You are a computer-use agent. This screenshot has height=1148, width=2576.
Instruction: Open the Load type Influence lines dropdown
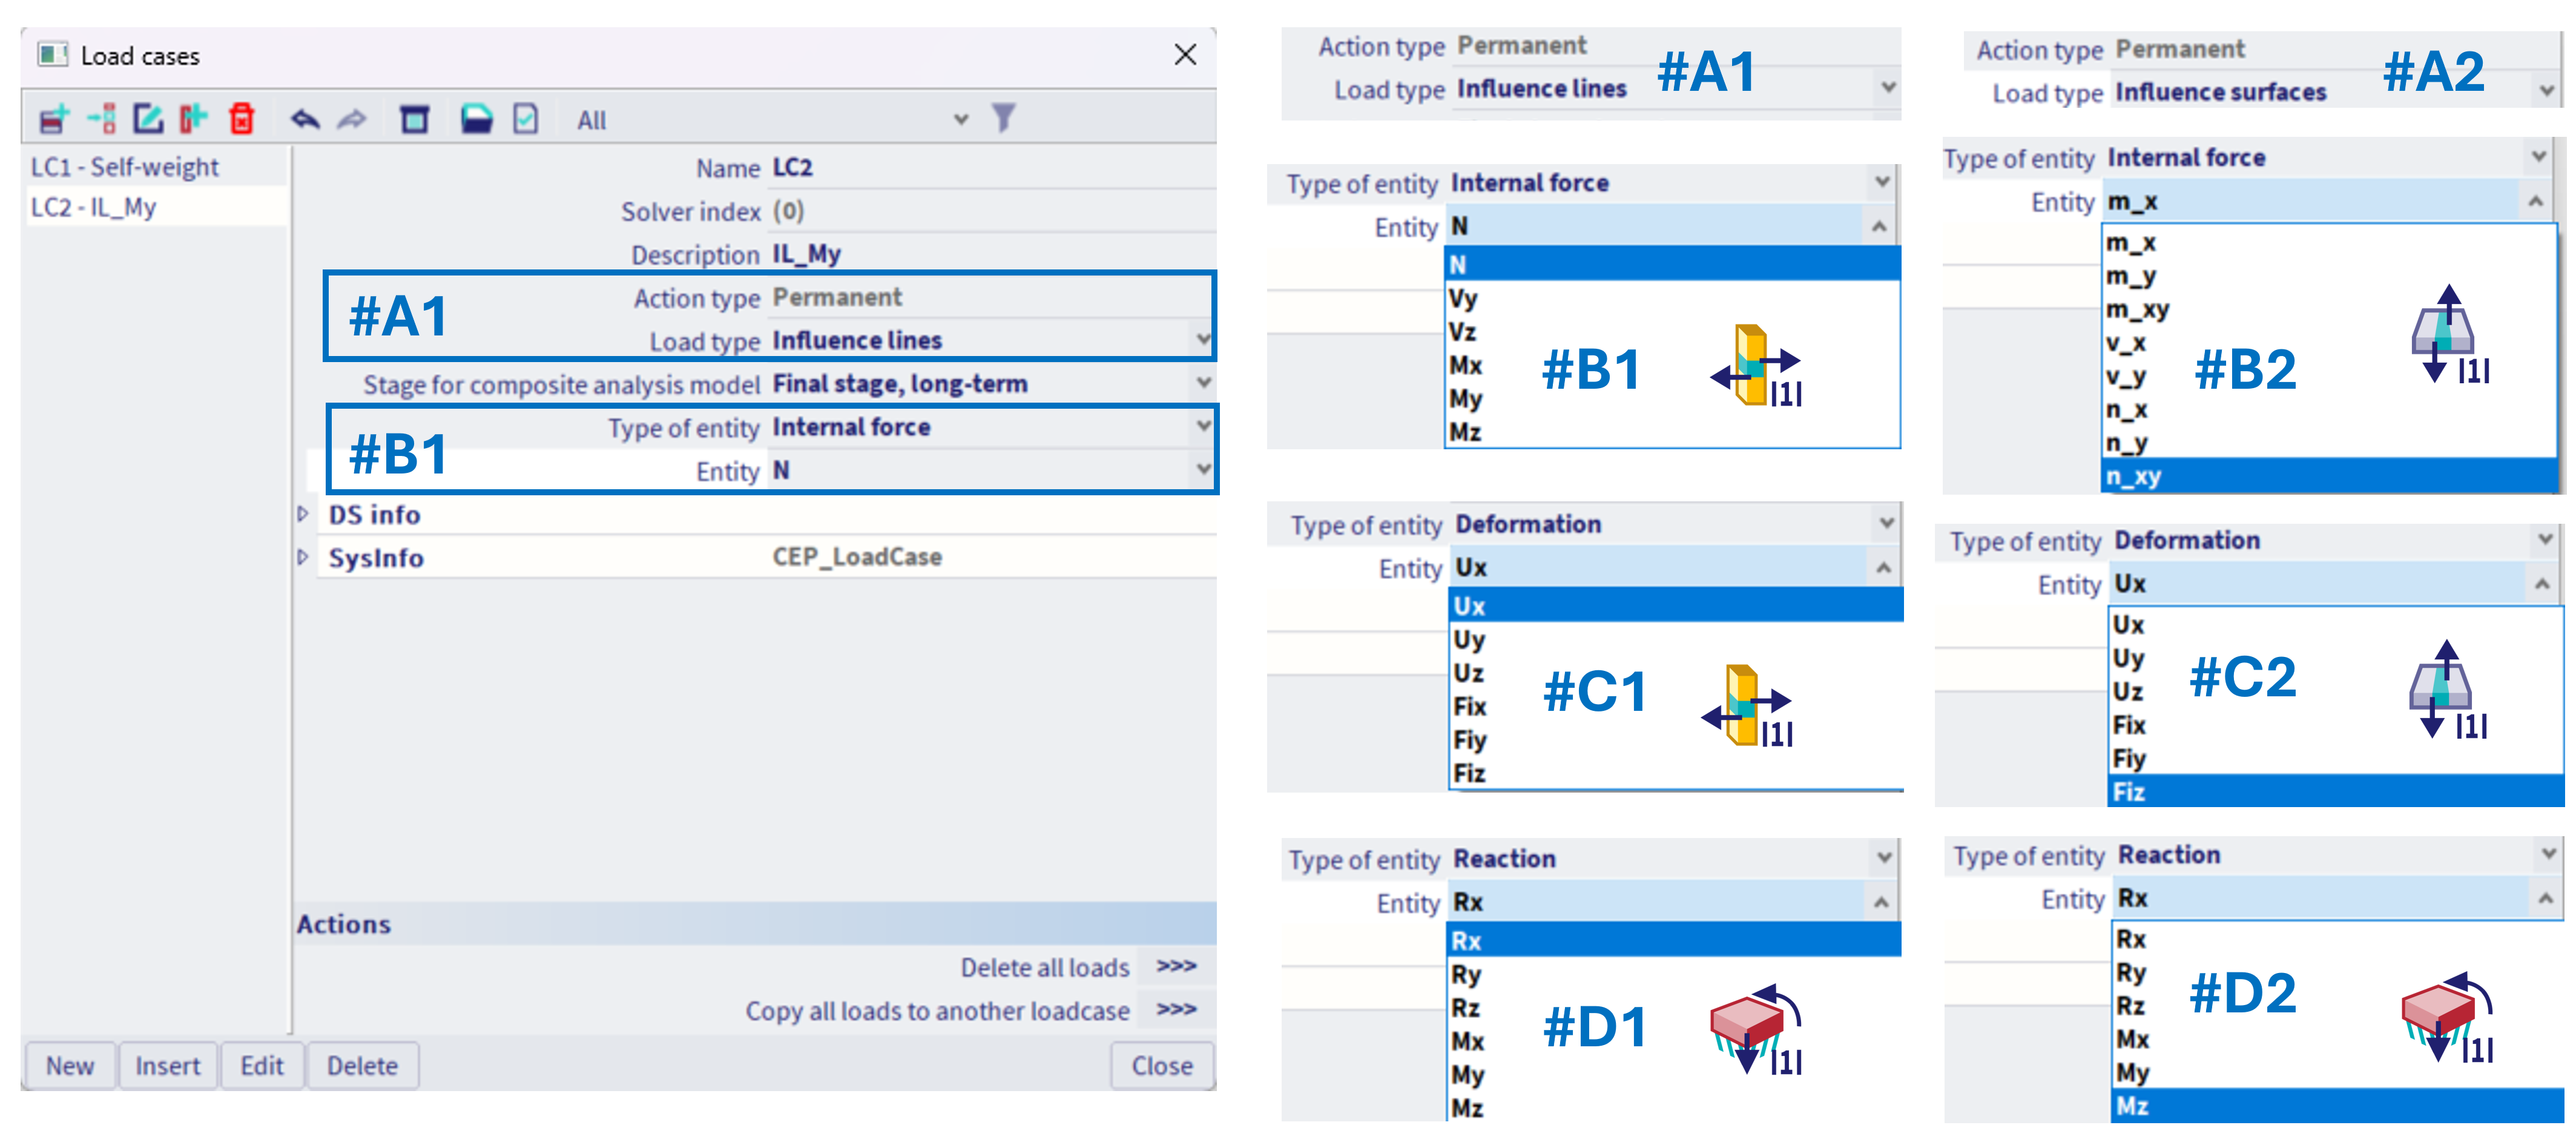(x=1203, y=340)
